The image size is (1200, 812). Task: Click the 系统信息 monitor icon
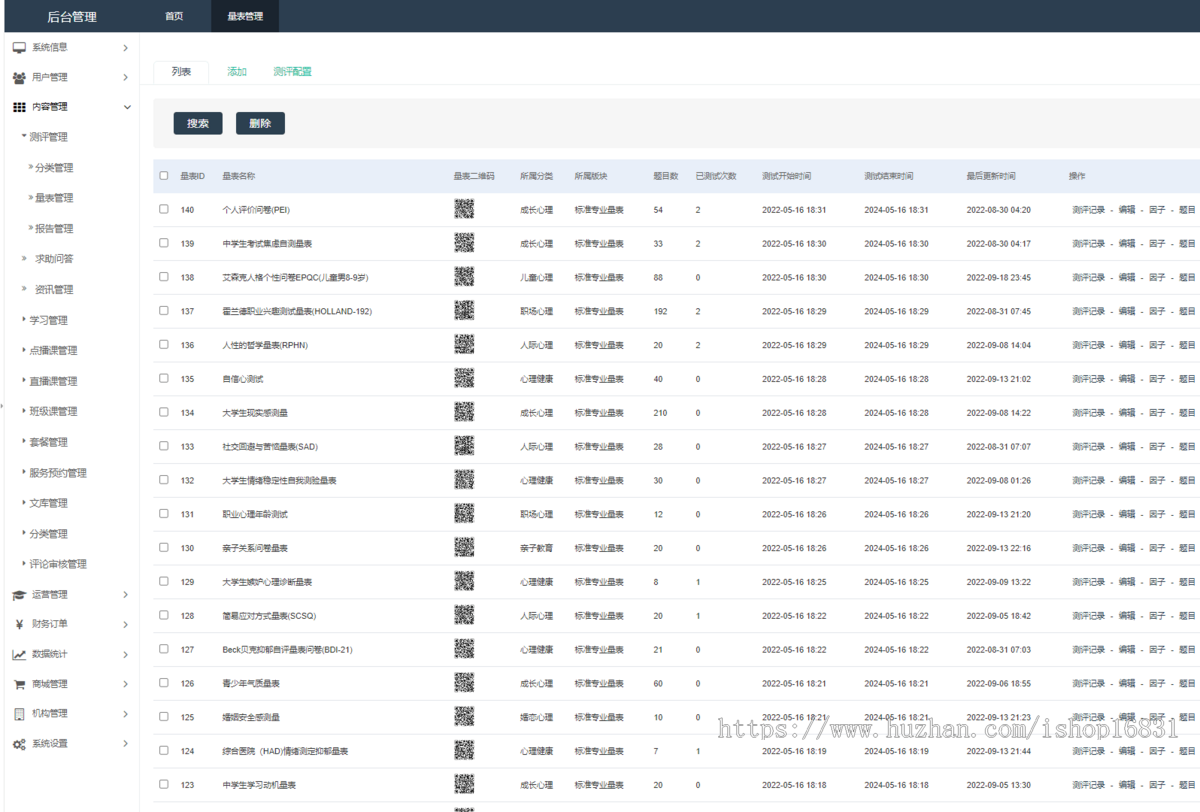coord(19,47)
